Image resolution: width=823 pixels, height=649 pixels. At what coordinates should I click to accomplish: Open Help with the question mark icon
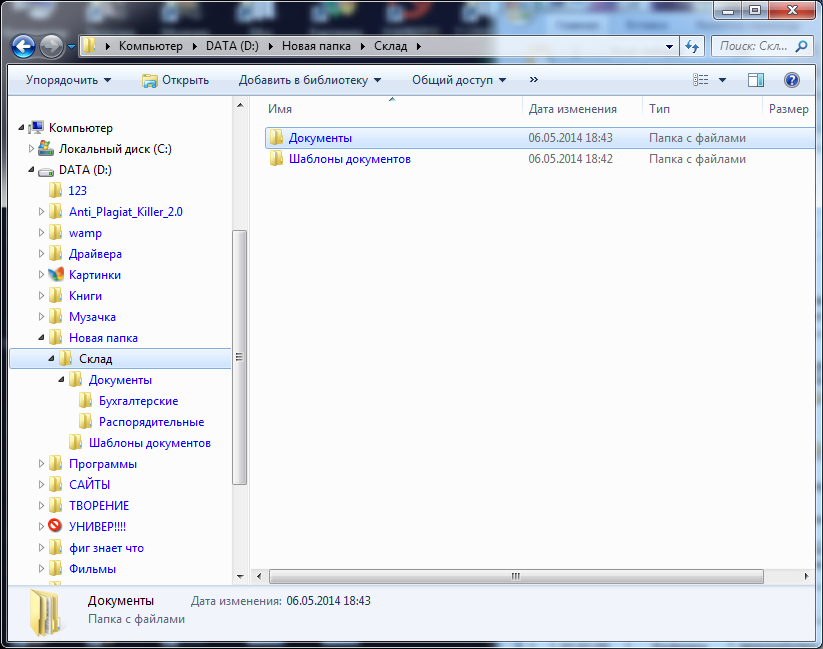pyautogui.click(x=792, y=80)
